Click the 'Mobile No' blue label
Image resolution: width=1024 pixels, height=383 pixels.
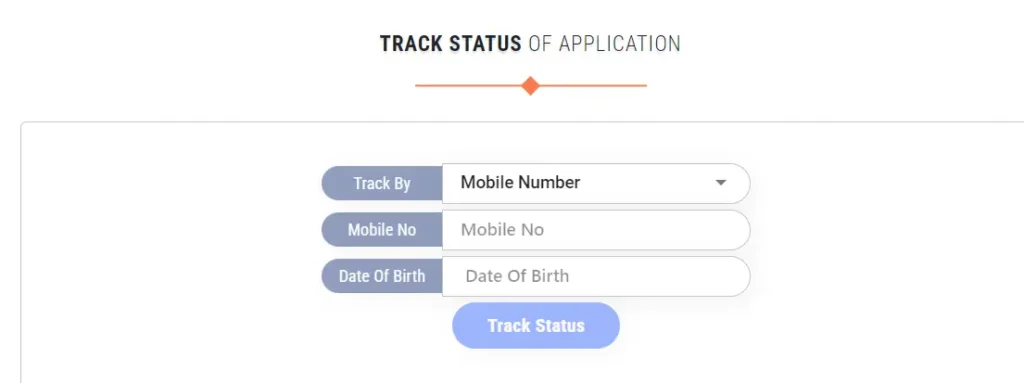tap(382, 229)
